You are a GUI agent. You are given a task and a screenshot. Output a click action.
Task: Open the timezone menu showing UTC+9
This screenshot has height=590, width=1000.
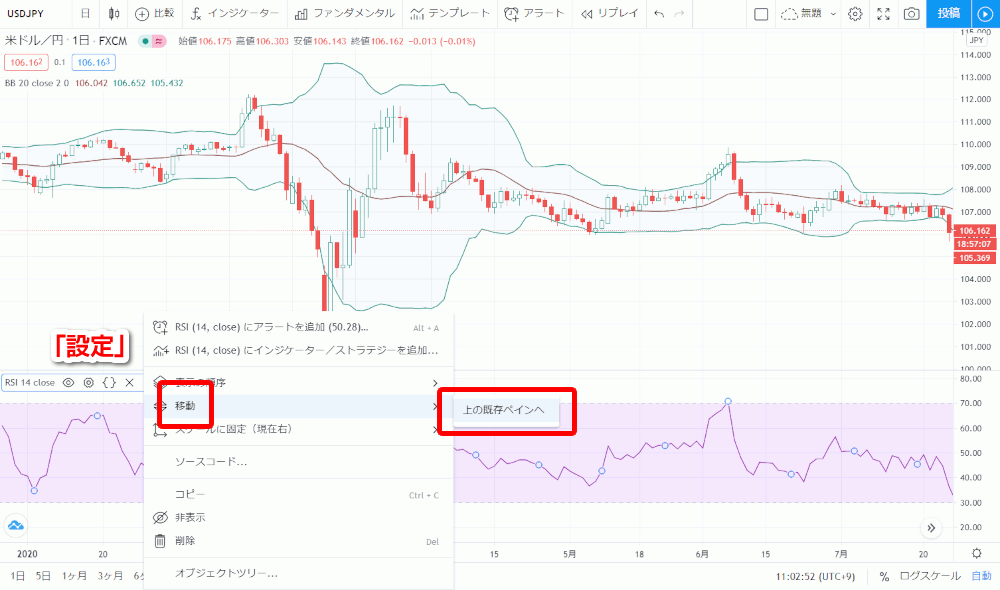tap(815, 577)
